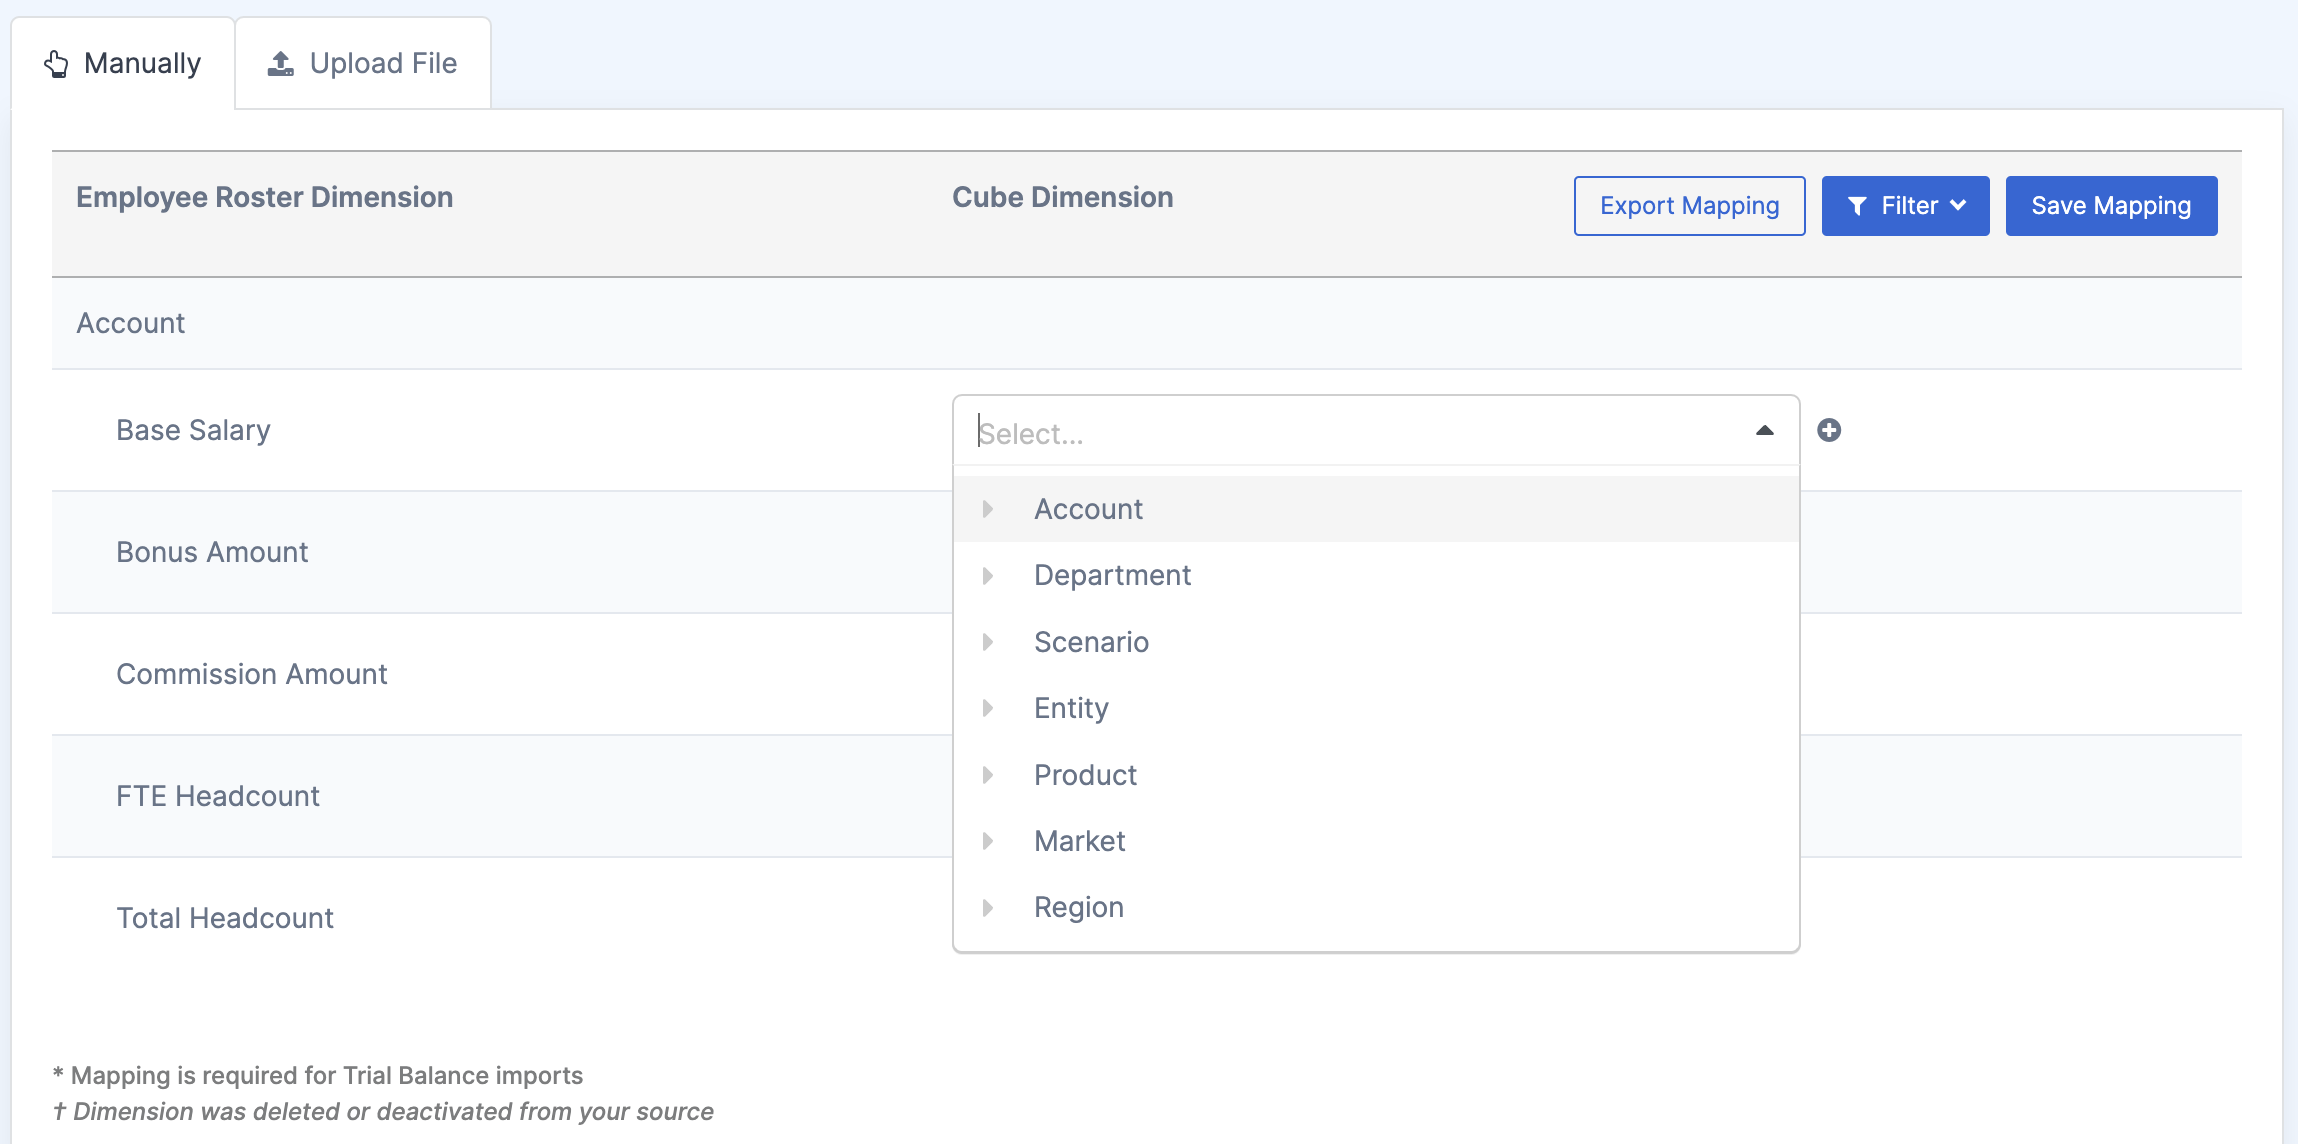Image resolution: width=2298 pixels, height=1144 pixels.
Task: Click the upload icon on Upload File tab
Action: point(281,64)
